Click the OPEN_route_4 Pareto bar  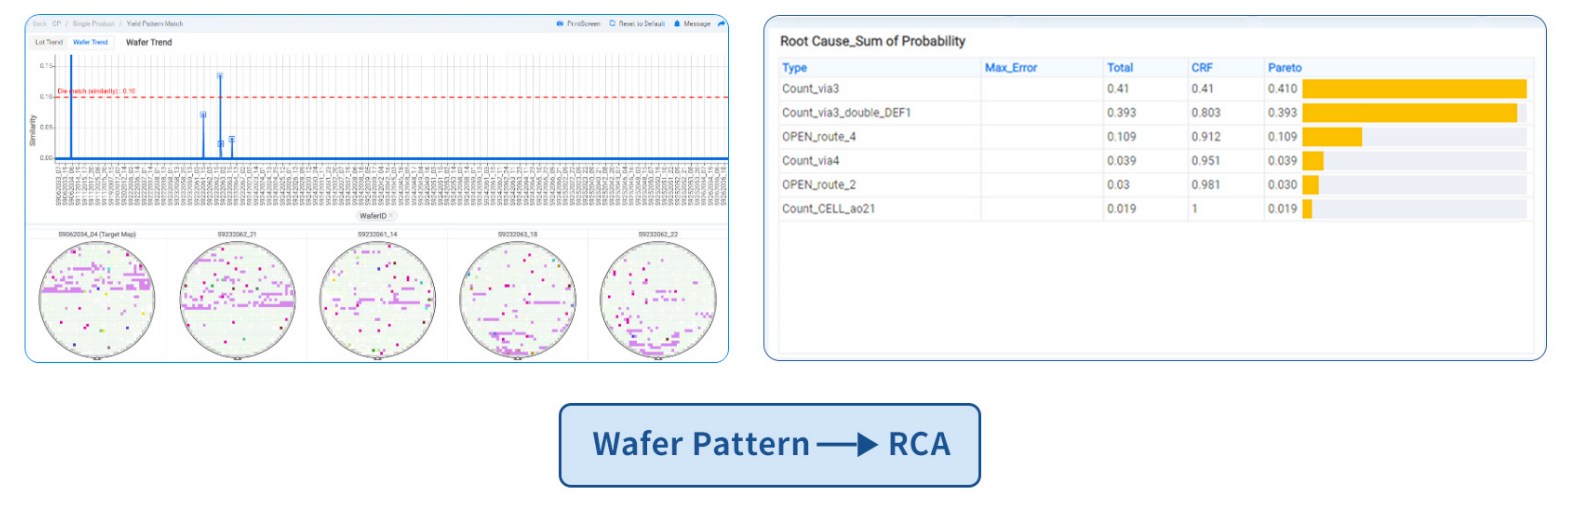point(1331,137)
